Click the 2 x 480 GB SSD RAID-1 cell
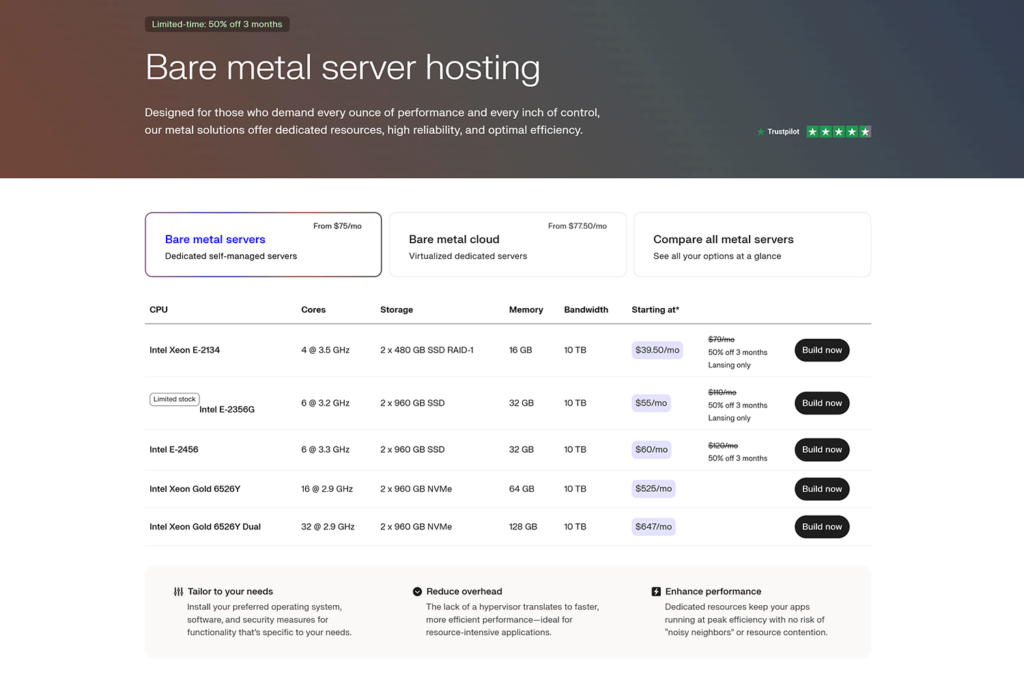Viewport: 1024px width, 683px height. [426, 350]
